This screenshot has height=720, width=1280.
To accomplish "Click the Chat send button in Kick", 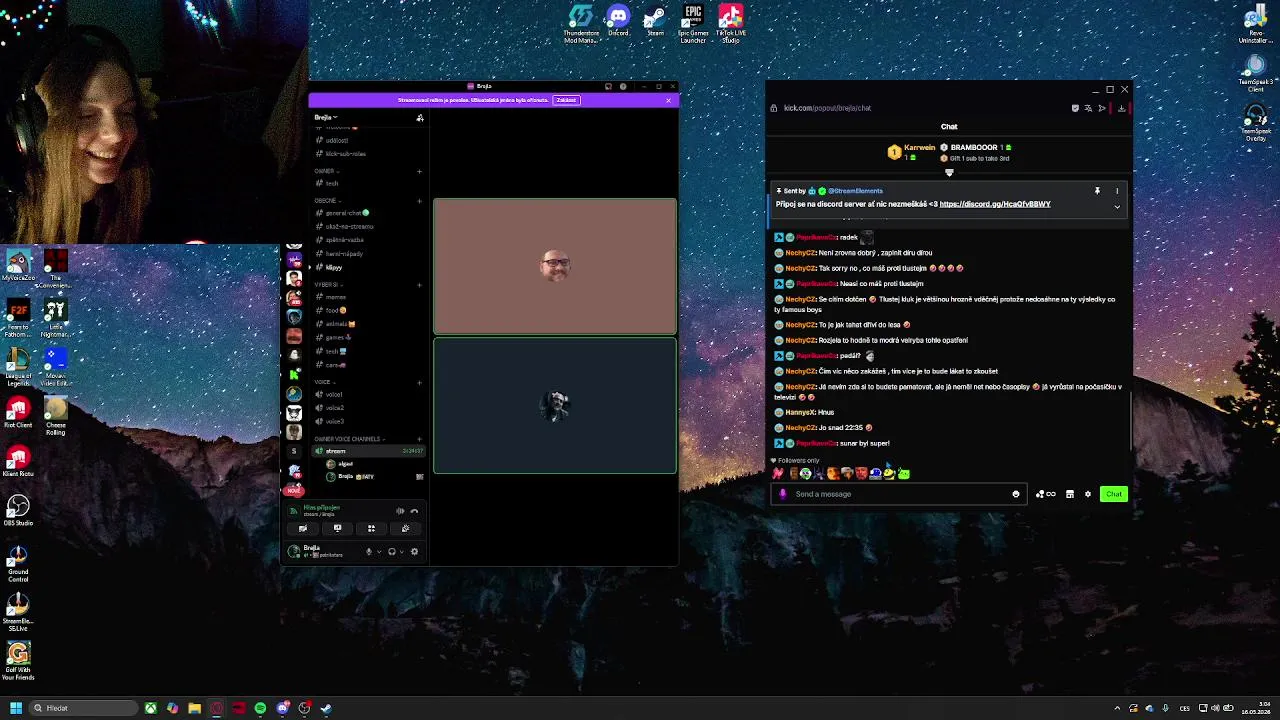I will coord(1114,494).
